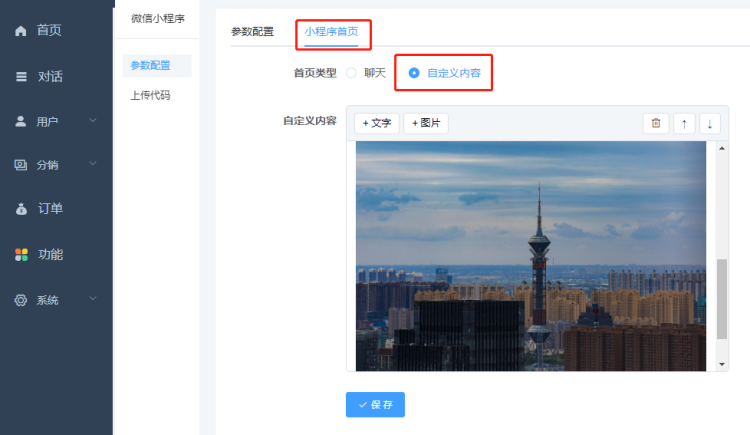Click the gear icon next to 系统
The width and height of the screenshot is (750, 435).
[x=21, y=300]
